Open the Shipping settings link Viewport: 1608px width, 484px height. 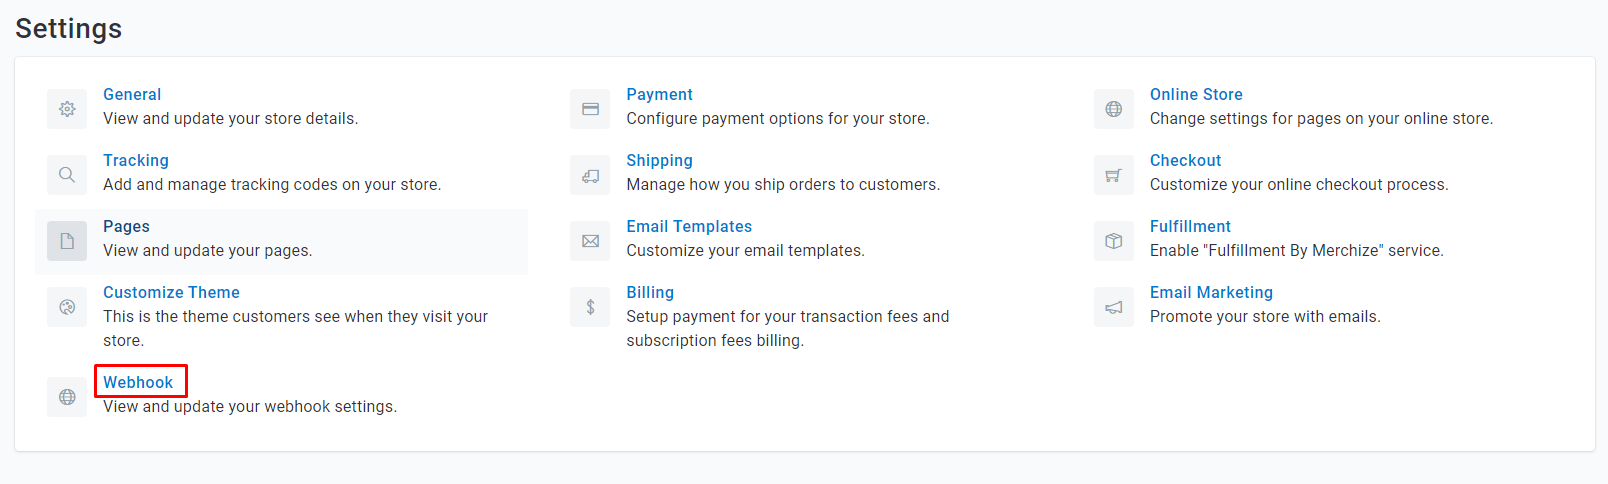659,160
